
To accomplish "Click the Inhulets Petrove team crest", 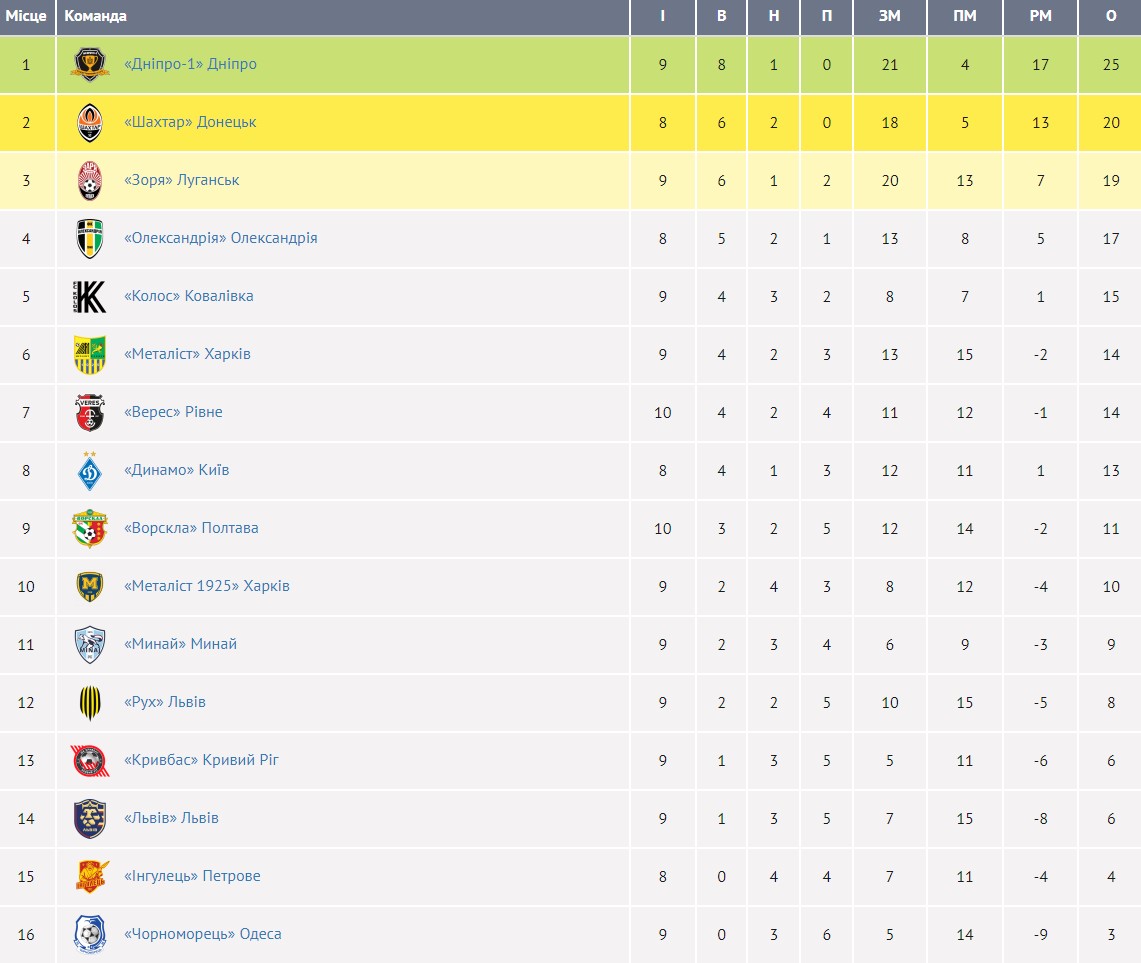I will tap(90, 876).
